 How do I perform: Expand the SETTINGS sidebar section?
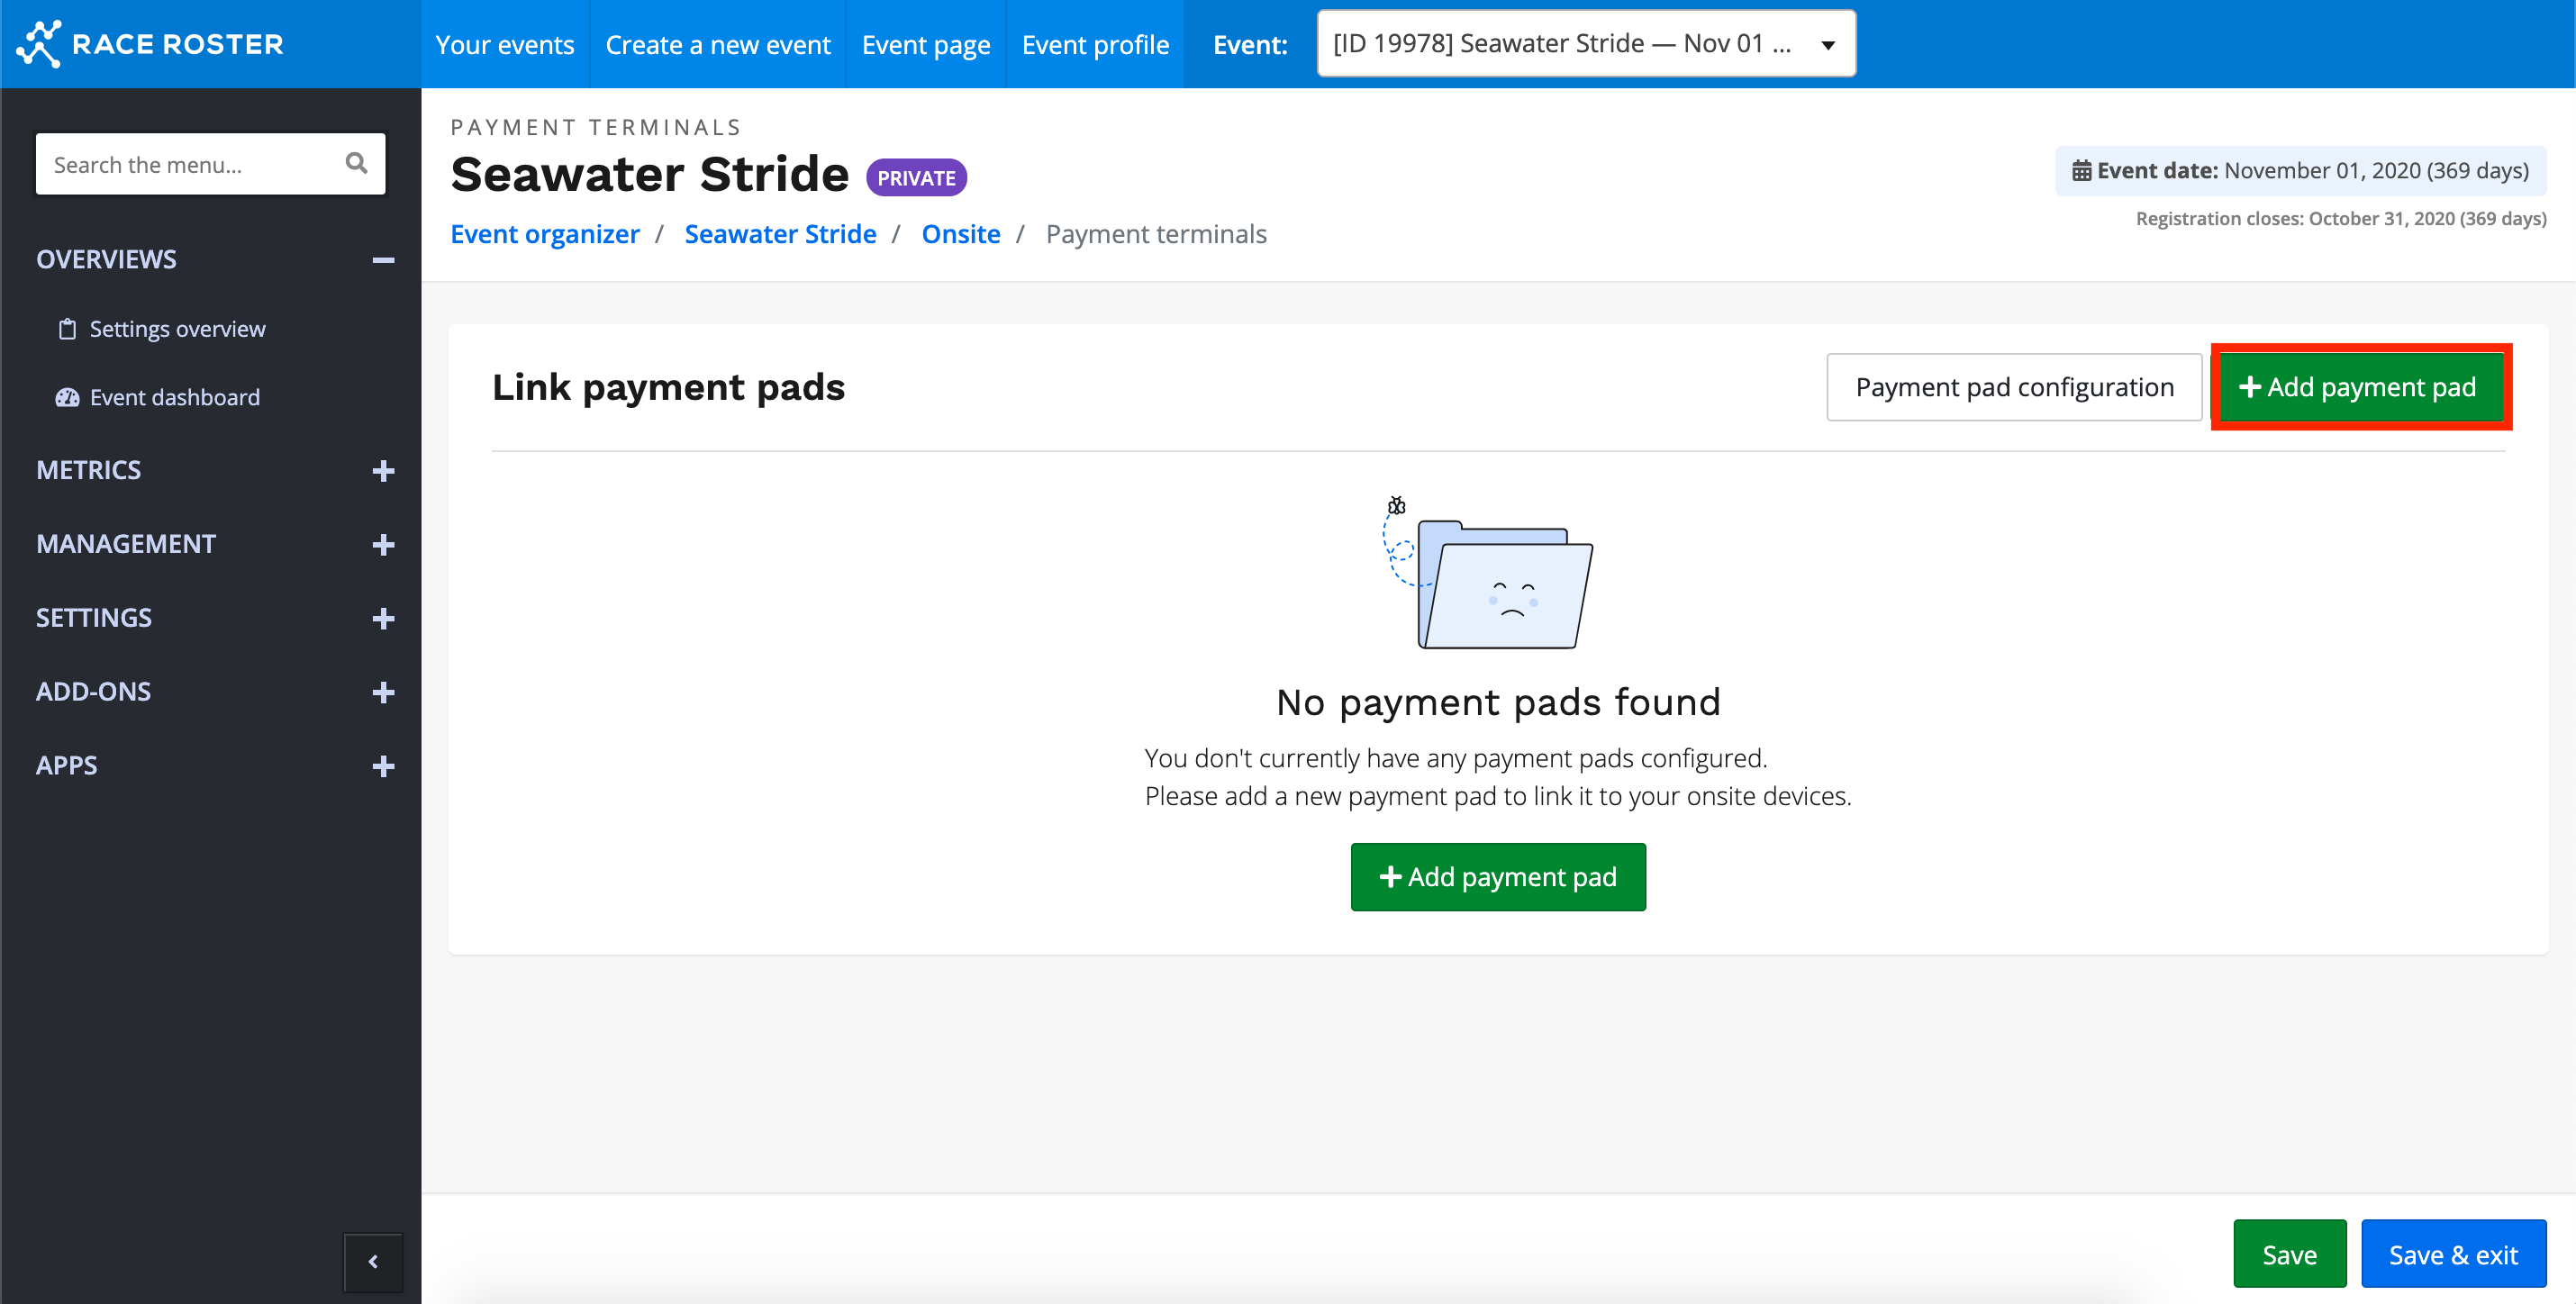pyautogui.click(x=383, y=619)
